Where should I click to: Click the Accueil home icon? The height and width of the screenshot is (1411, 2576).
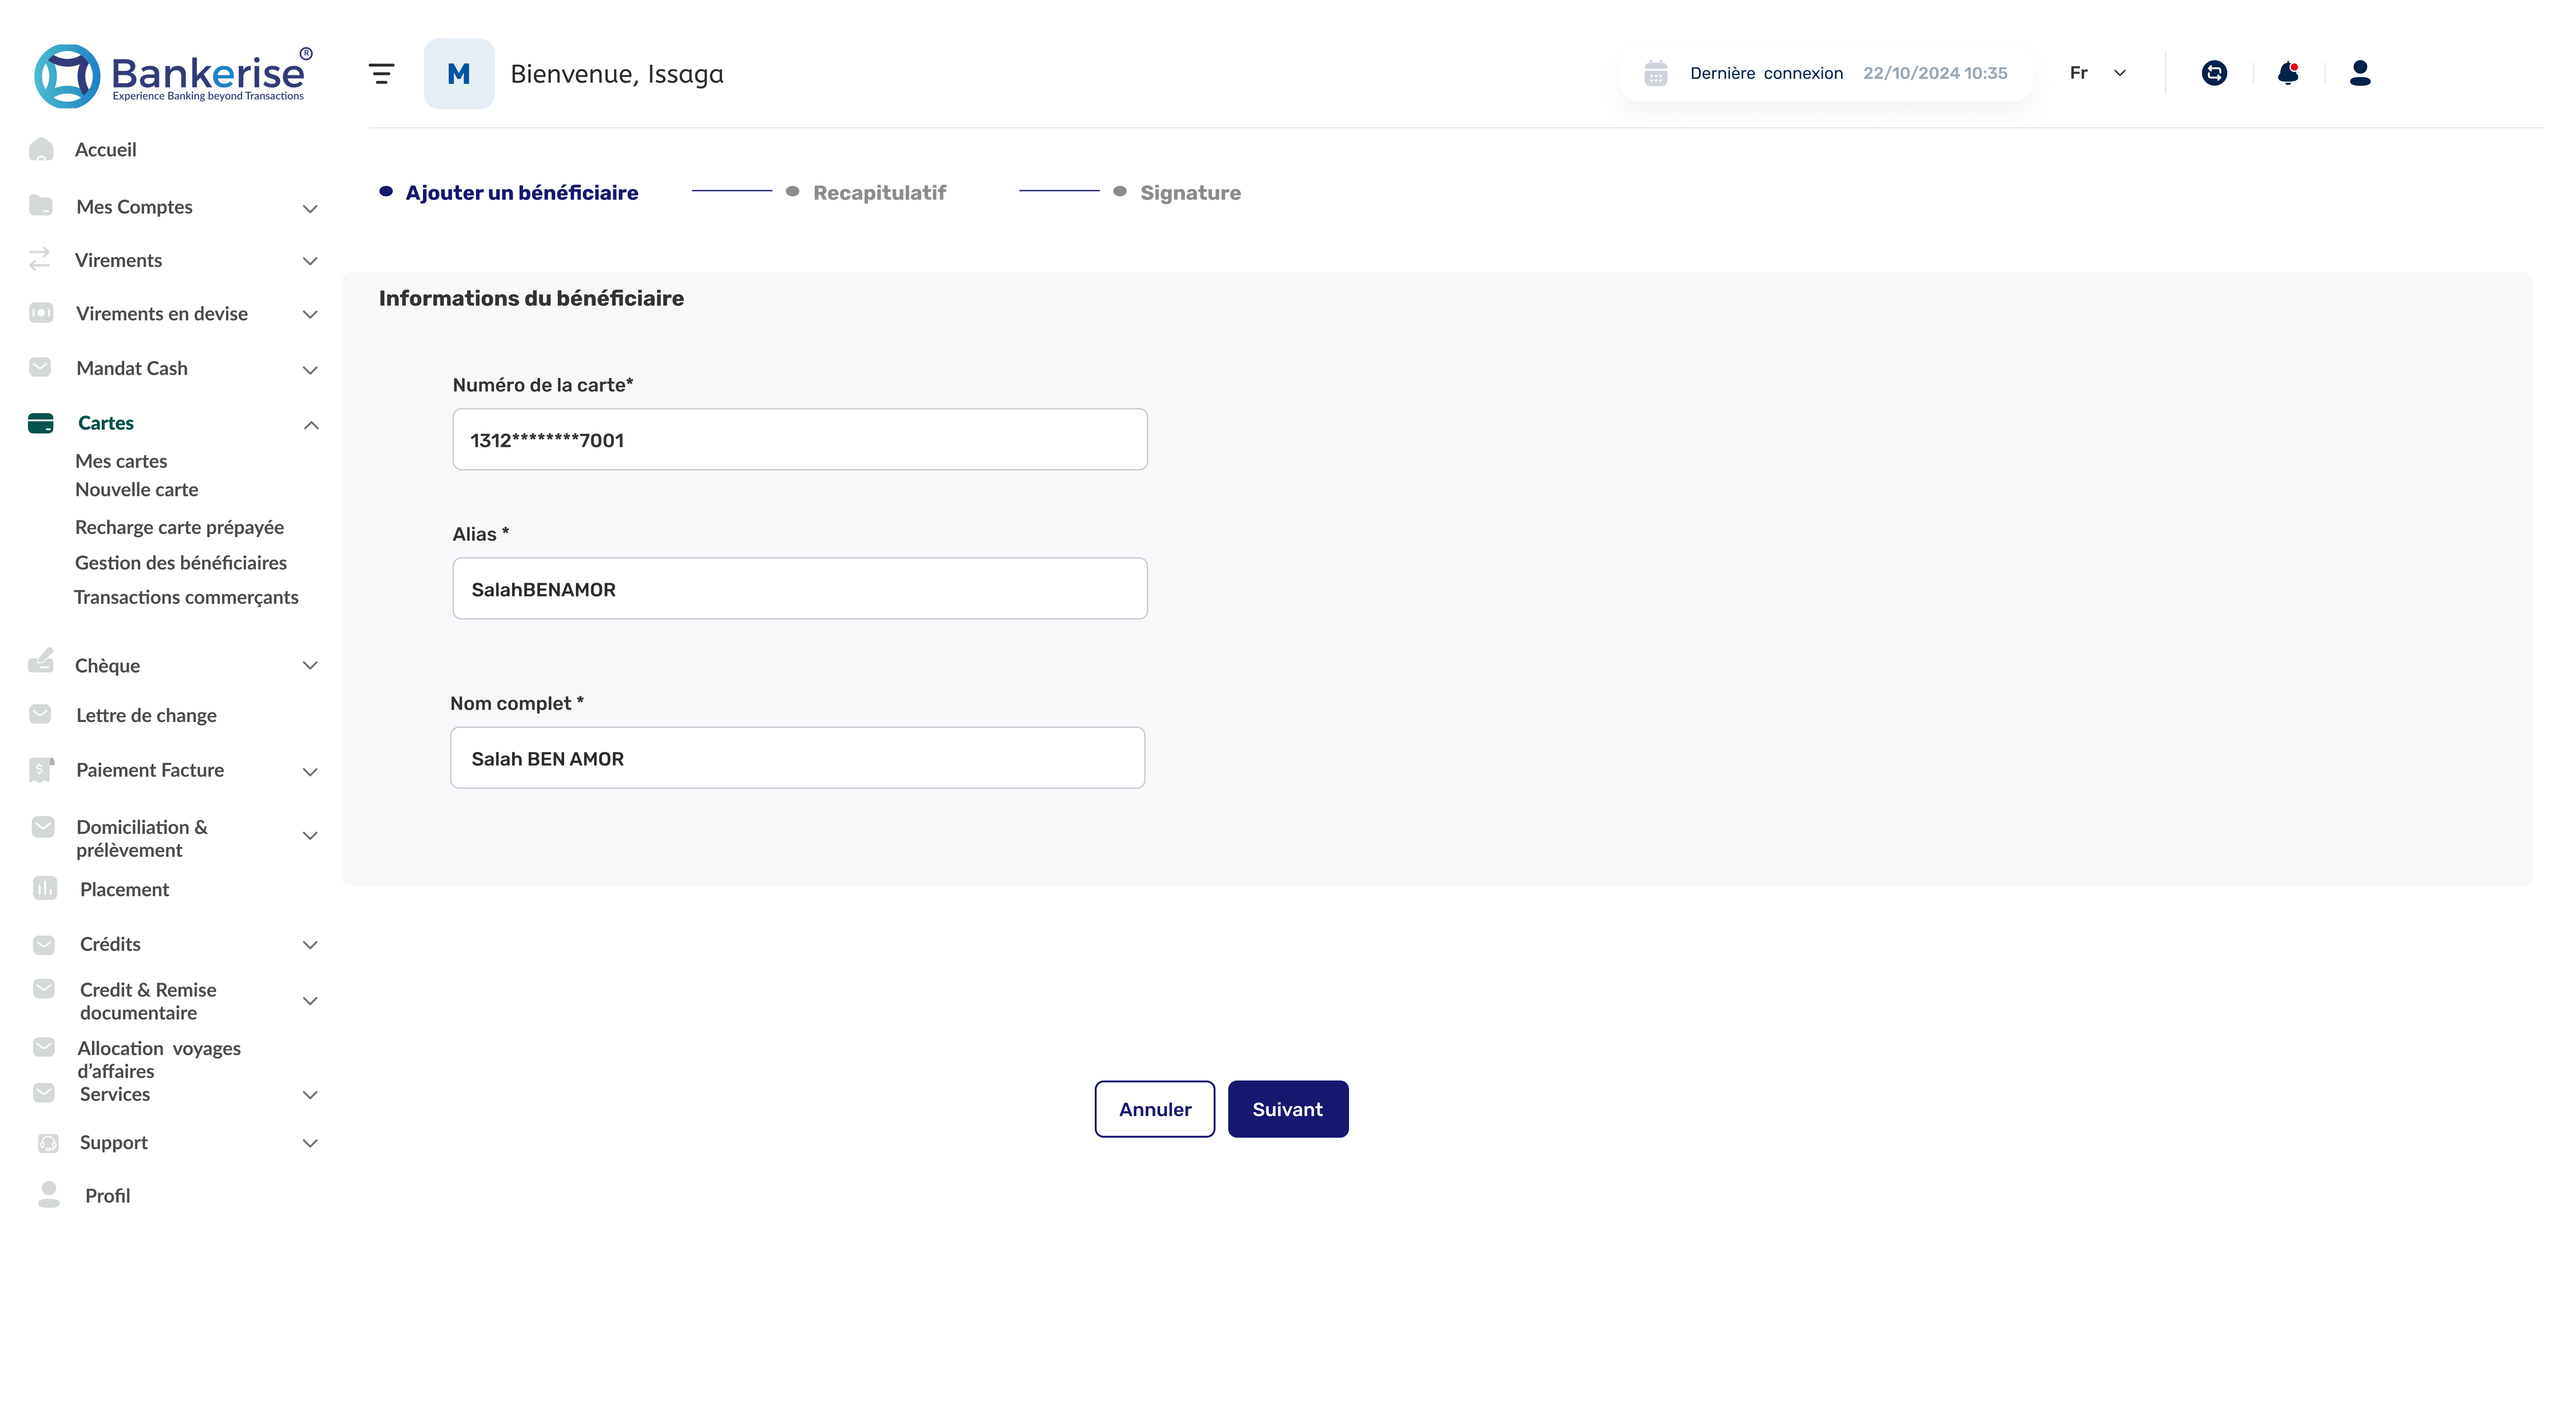(41, 150)
